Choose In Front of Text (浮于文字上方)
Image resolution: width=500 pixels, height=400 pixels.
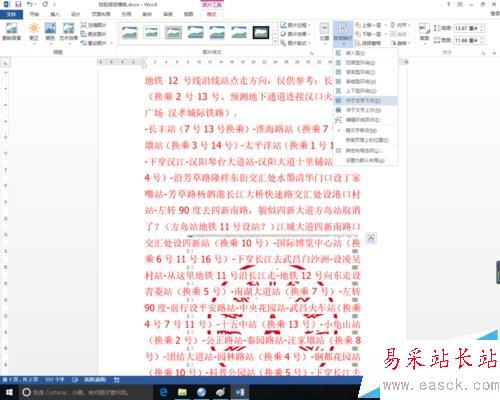366,110
